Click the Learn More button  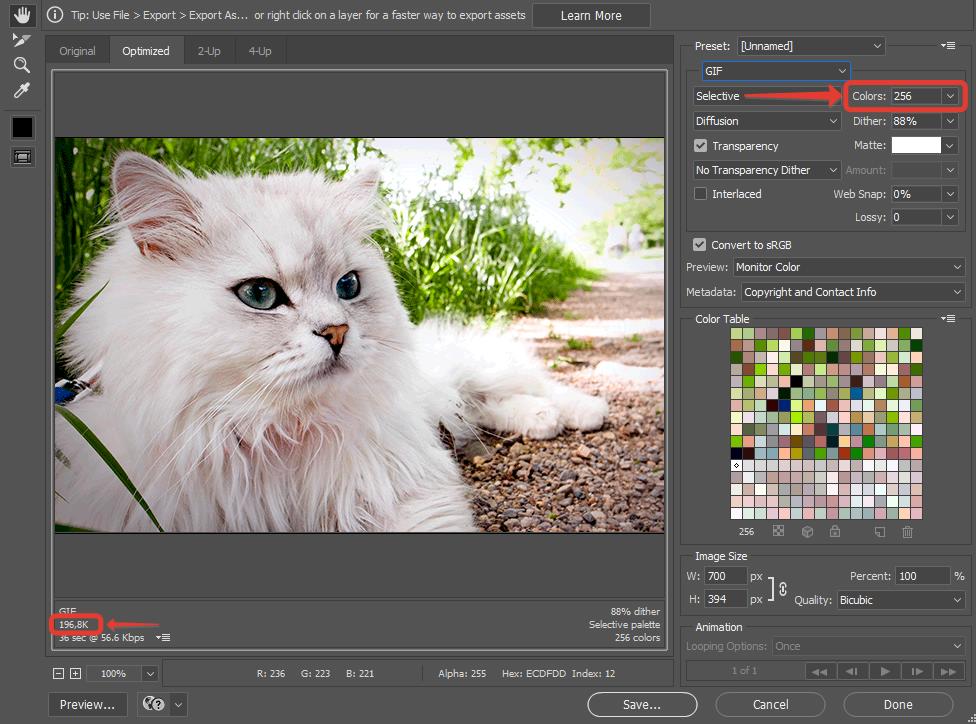point(591,16)
